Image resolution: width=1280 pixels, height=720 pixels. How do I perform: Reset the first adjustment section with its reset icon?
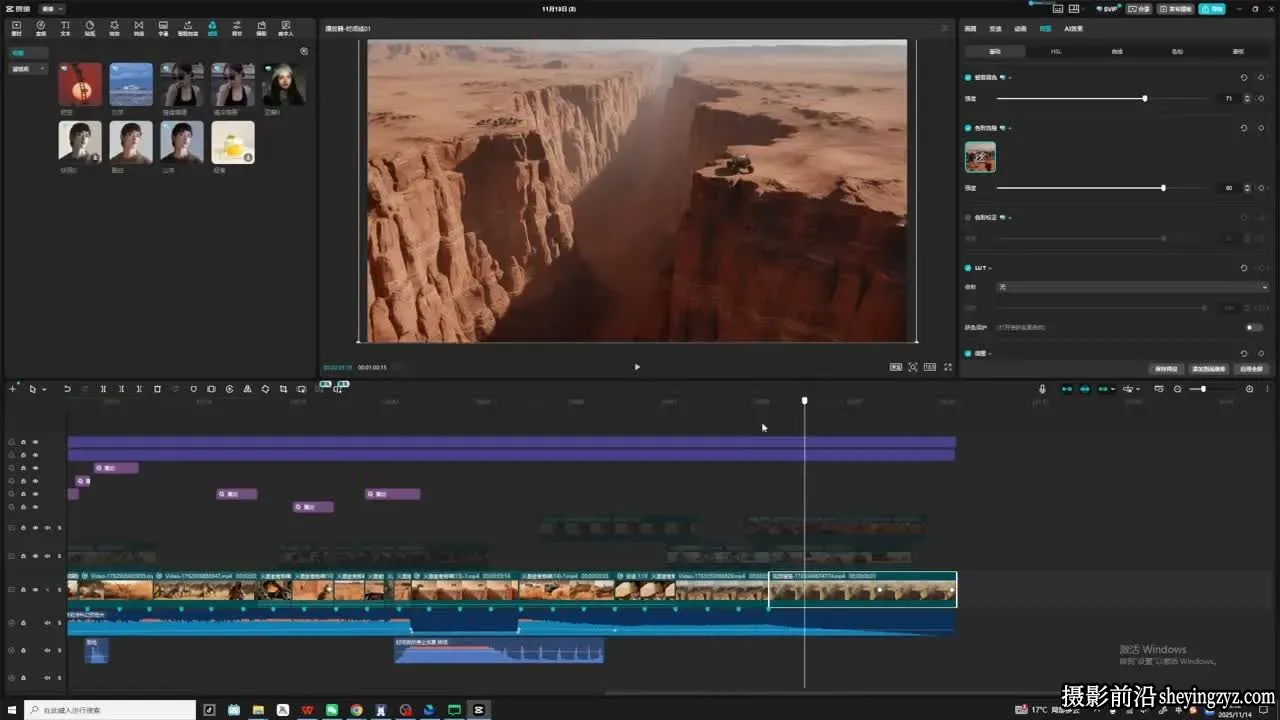coord(1244,77)
